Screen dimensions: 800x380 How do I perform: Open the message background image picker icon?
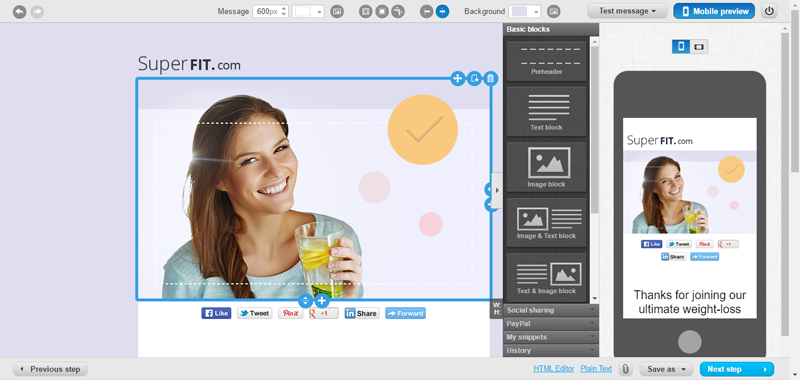337,11
